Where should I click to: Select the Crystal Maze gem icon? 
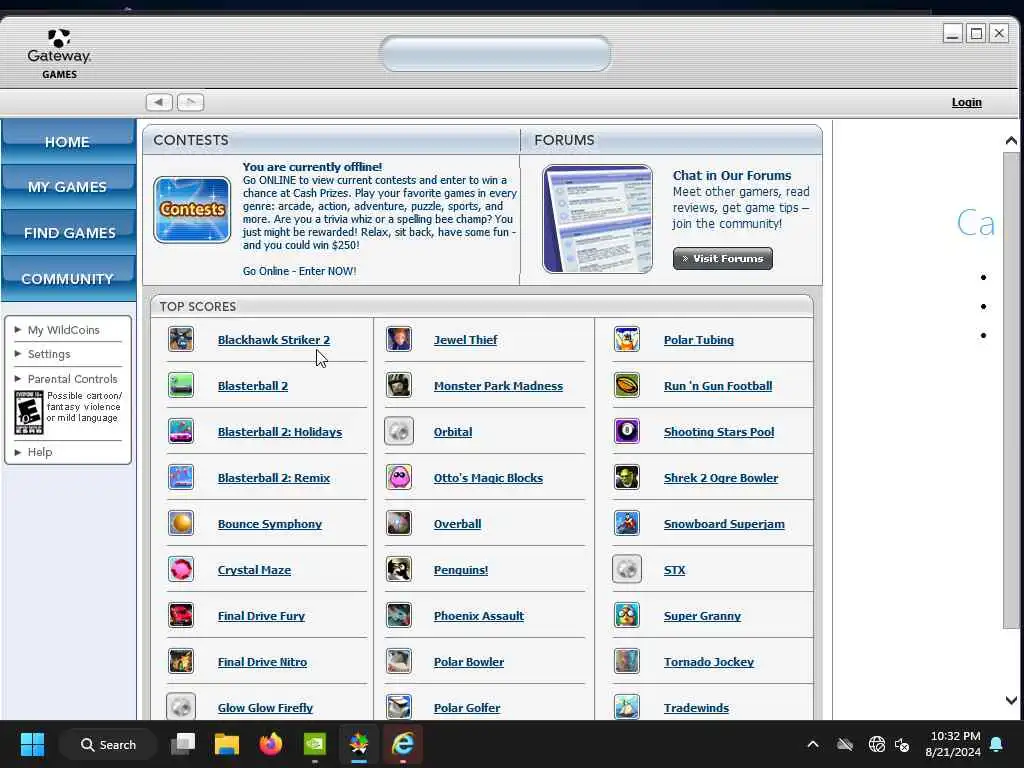[x=181, y=569]
